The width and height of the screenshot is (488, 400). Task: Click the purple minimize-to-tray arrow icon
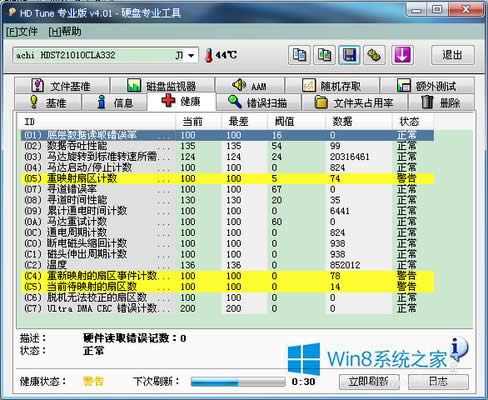[x=402, y=55]
